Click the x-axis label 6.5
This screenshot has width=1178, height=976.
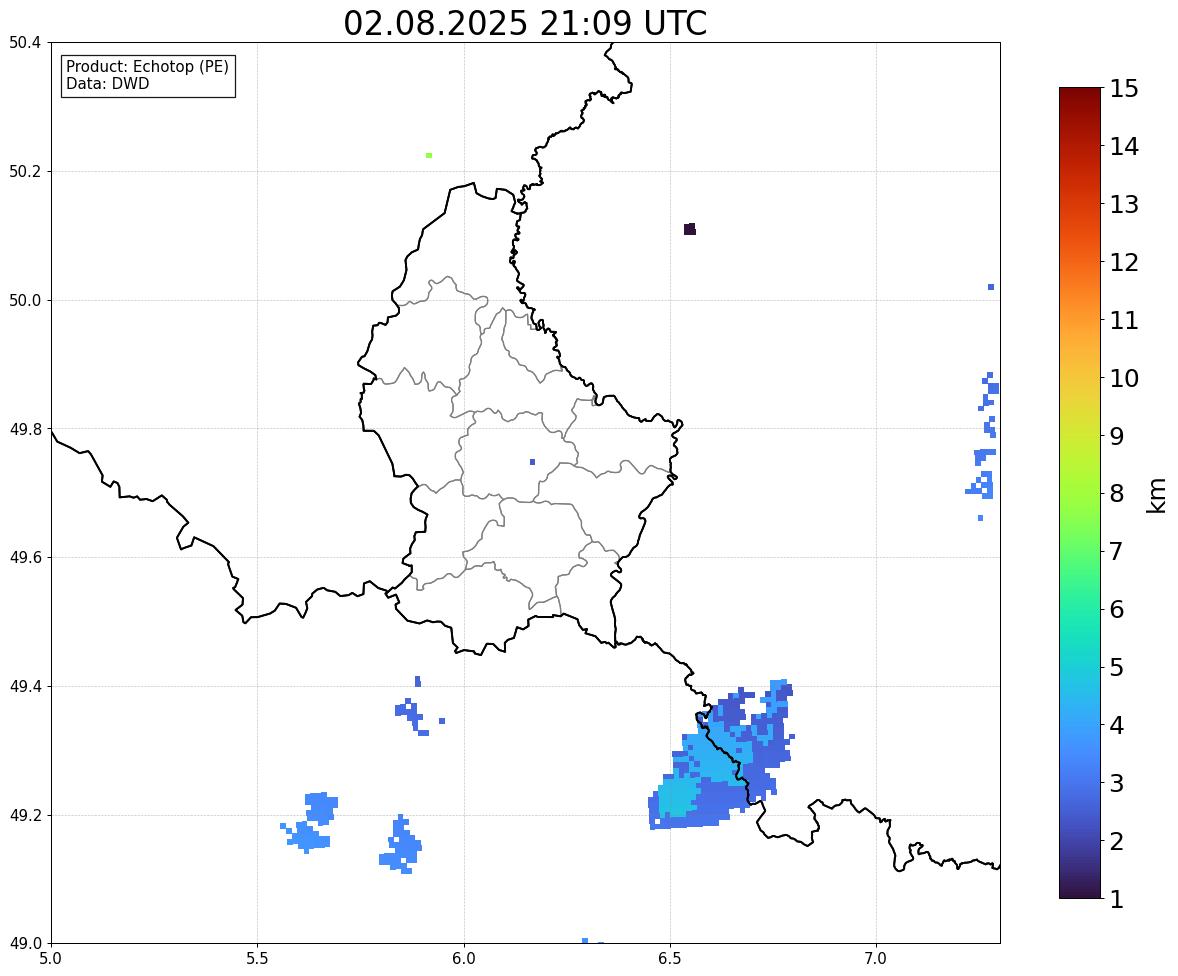coord(670,959)
